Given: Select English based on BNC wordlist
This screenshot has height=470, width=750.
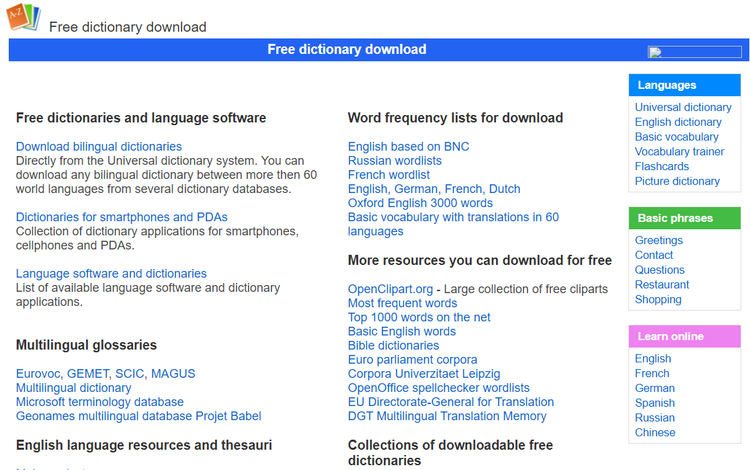Looking at the screenshot, I should pos(408,146).
